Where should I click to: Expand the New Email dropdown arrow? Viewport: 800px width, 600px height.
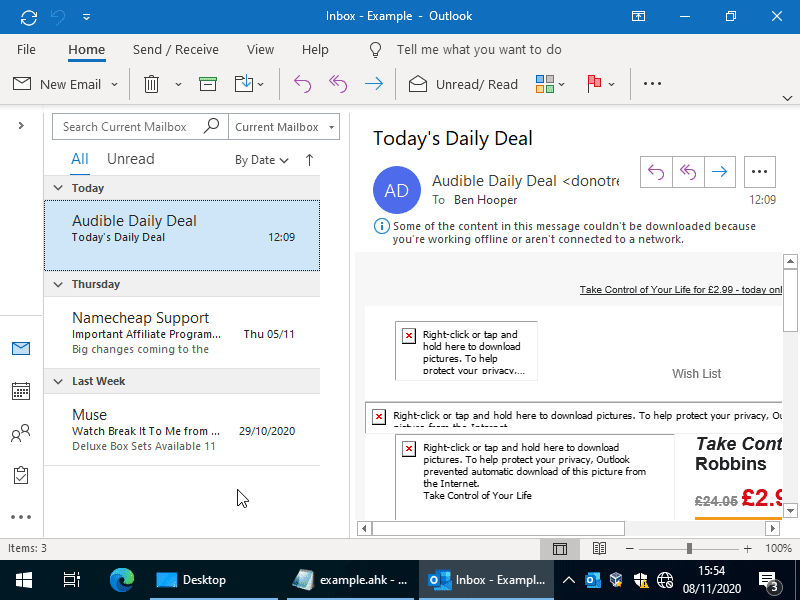pos(114,84)
